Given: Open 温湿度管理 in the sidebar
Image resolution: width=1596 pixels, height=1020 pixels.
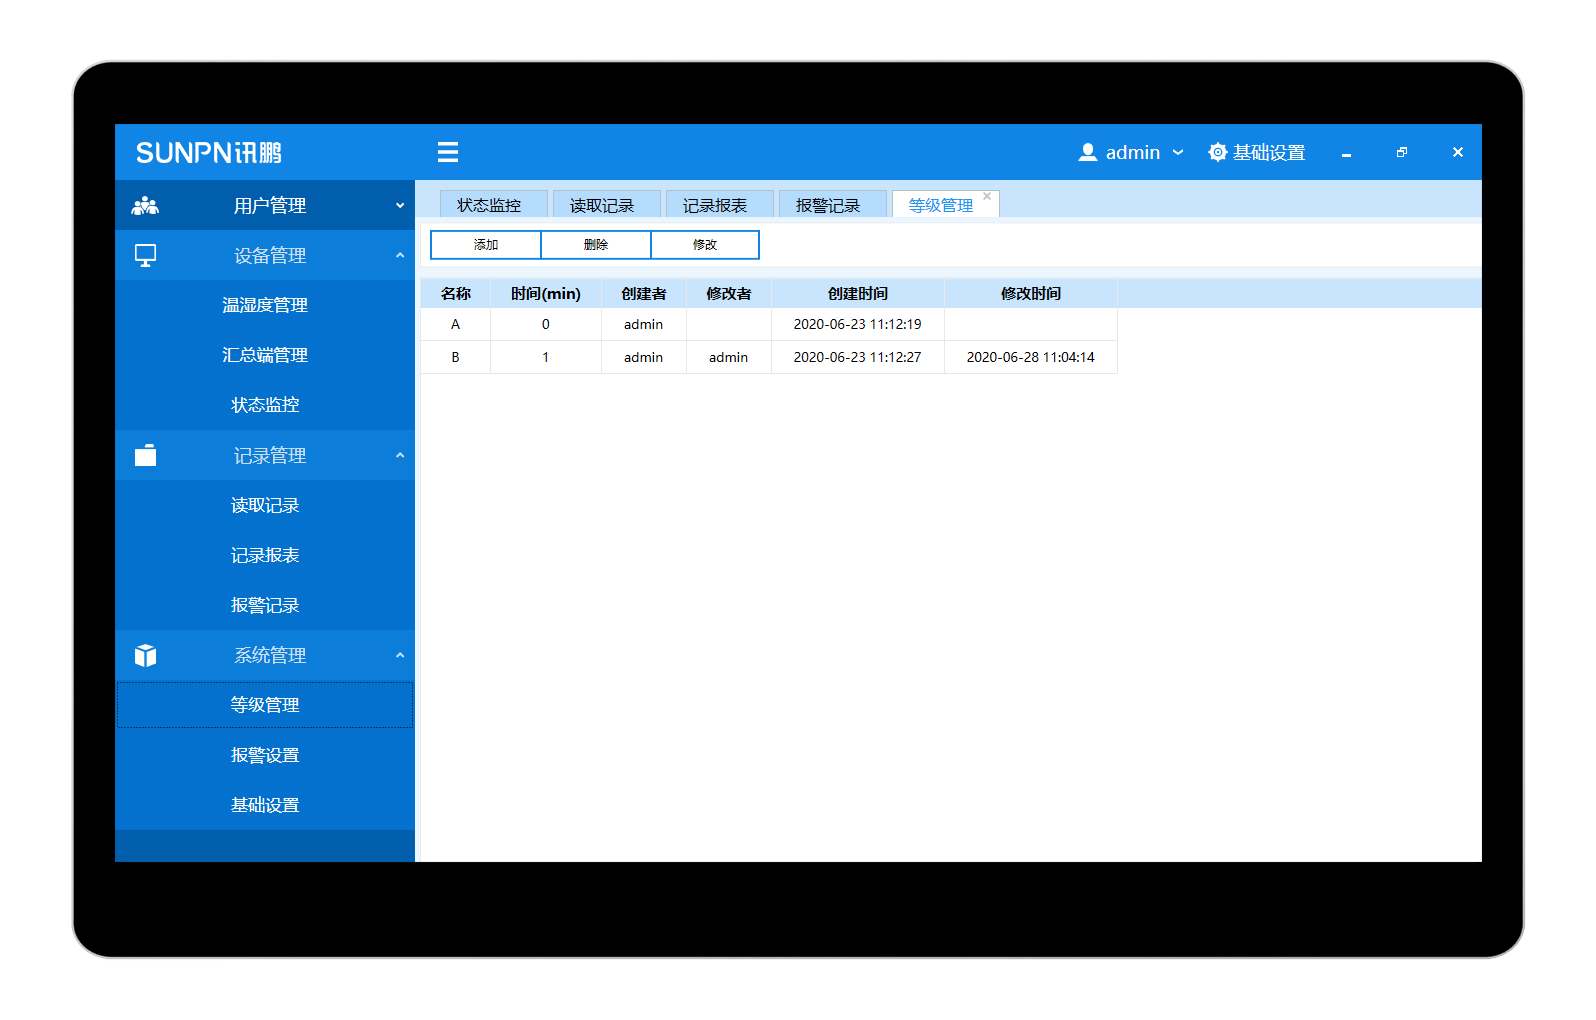Looking at the screenshot, I should [265, 305].
